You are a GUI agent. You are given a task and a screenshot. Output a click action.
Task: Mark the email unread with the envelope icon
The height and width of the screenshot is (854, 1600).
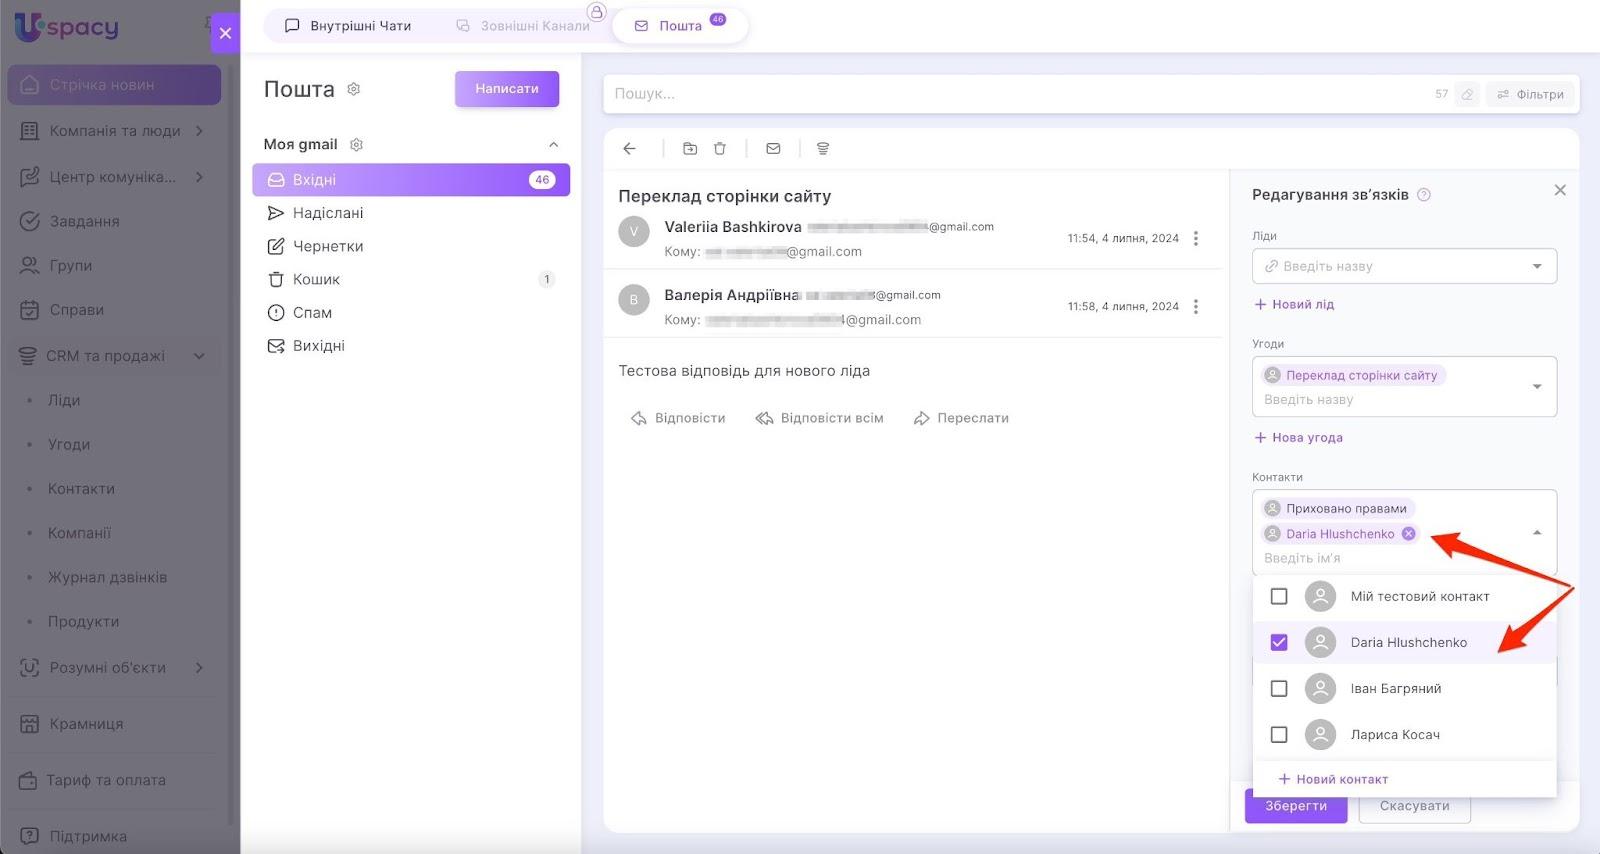[773, 149]
